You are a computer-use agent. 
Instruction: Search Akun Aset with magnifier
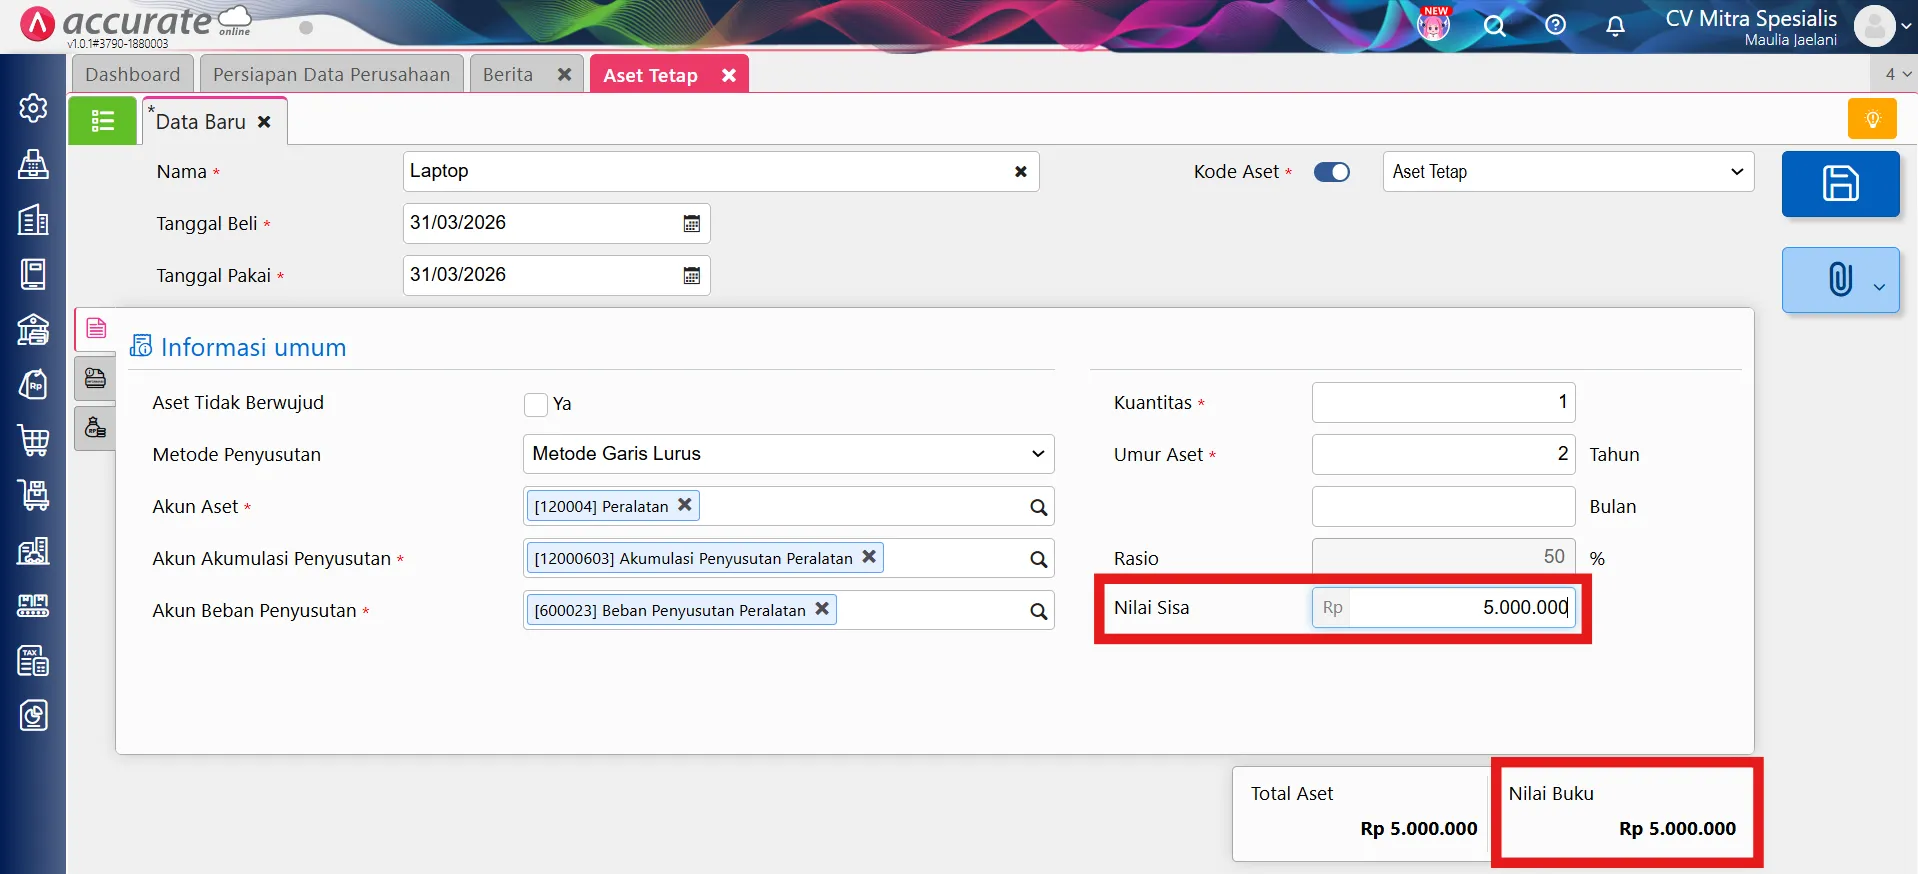tap(1038, 508)
